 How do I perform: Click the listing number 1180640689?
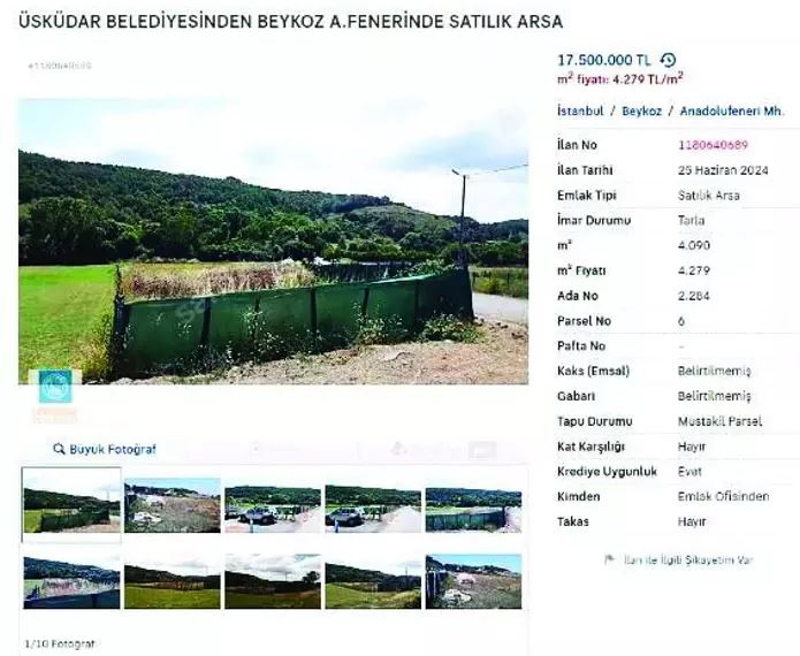coord(713,145)
